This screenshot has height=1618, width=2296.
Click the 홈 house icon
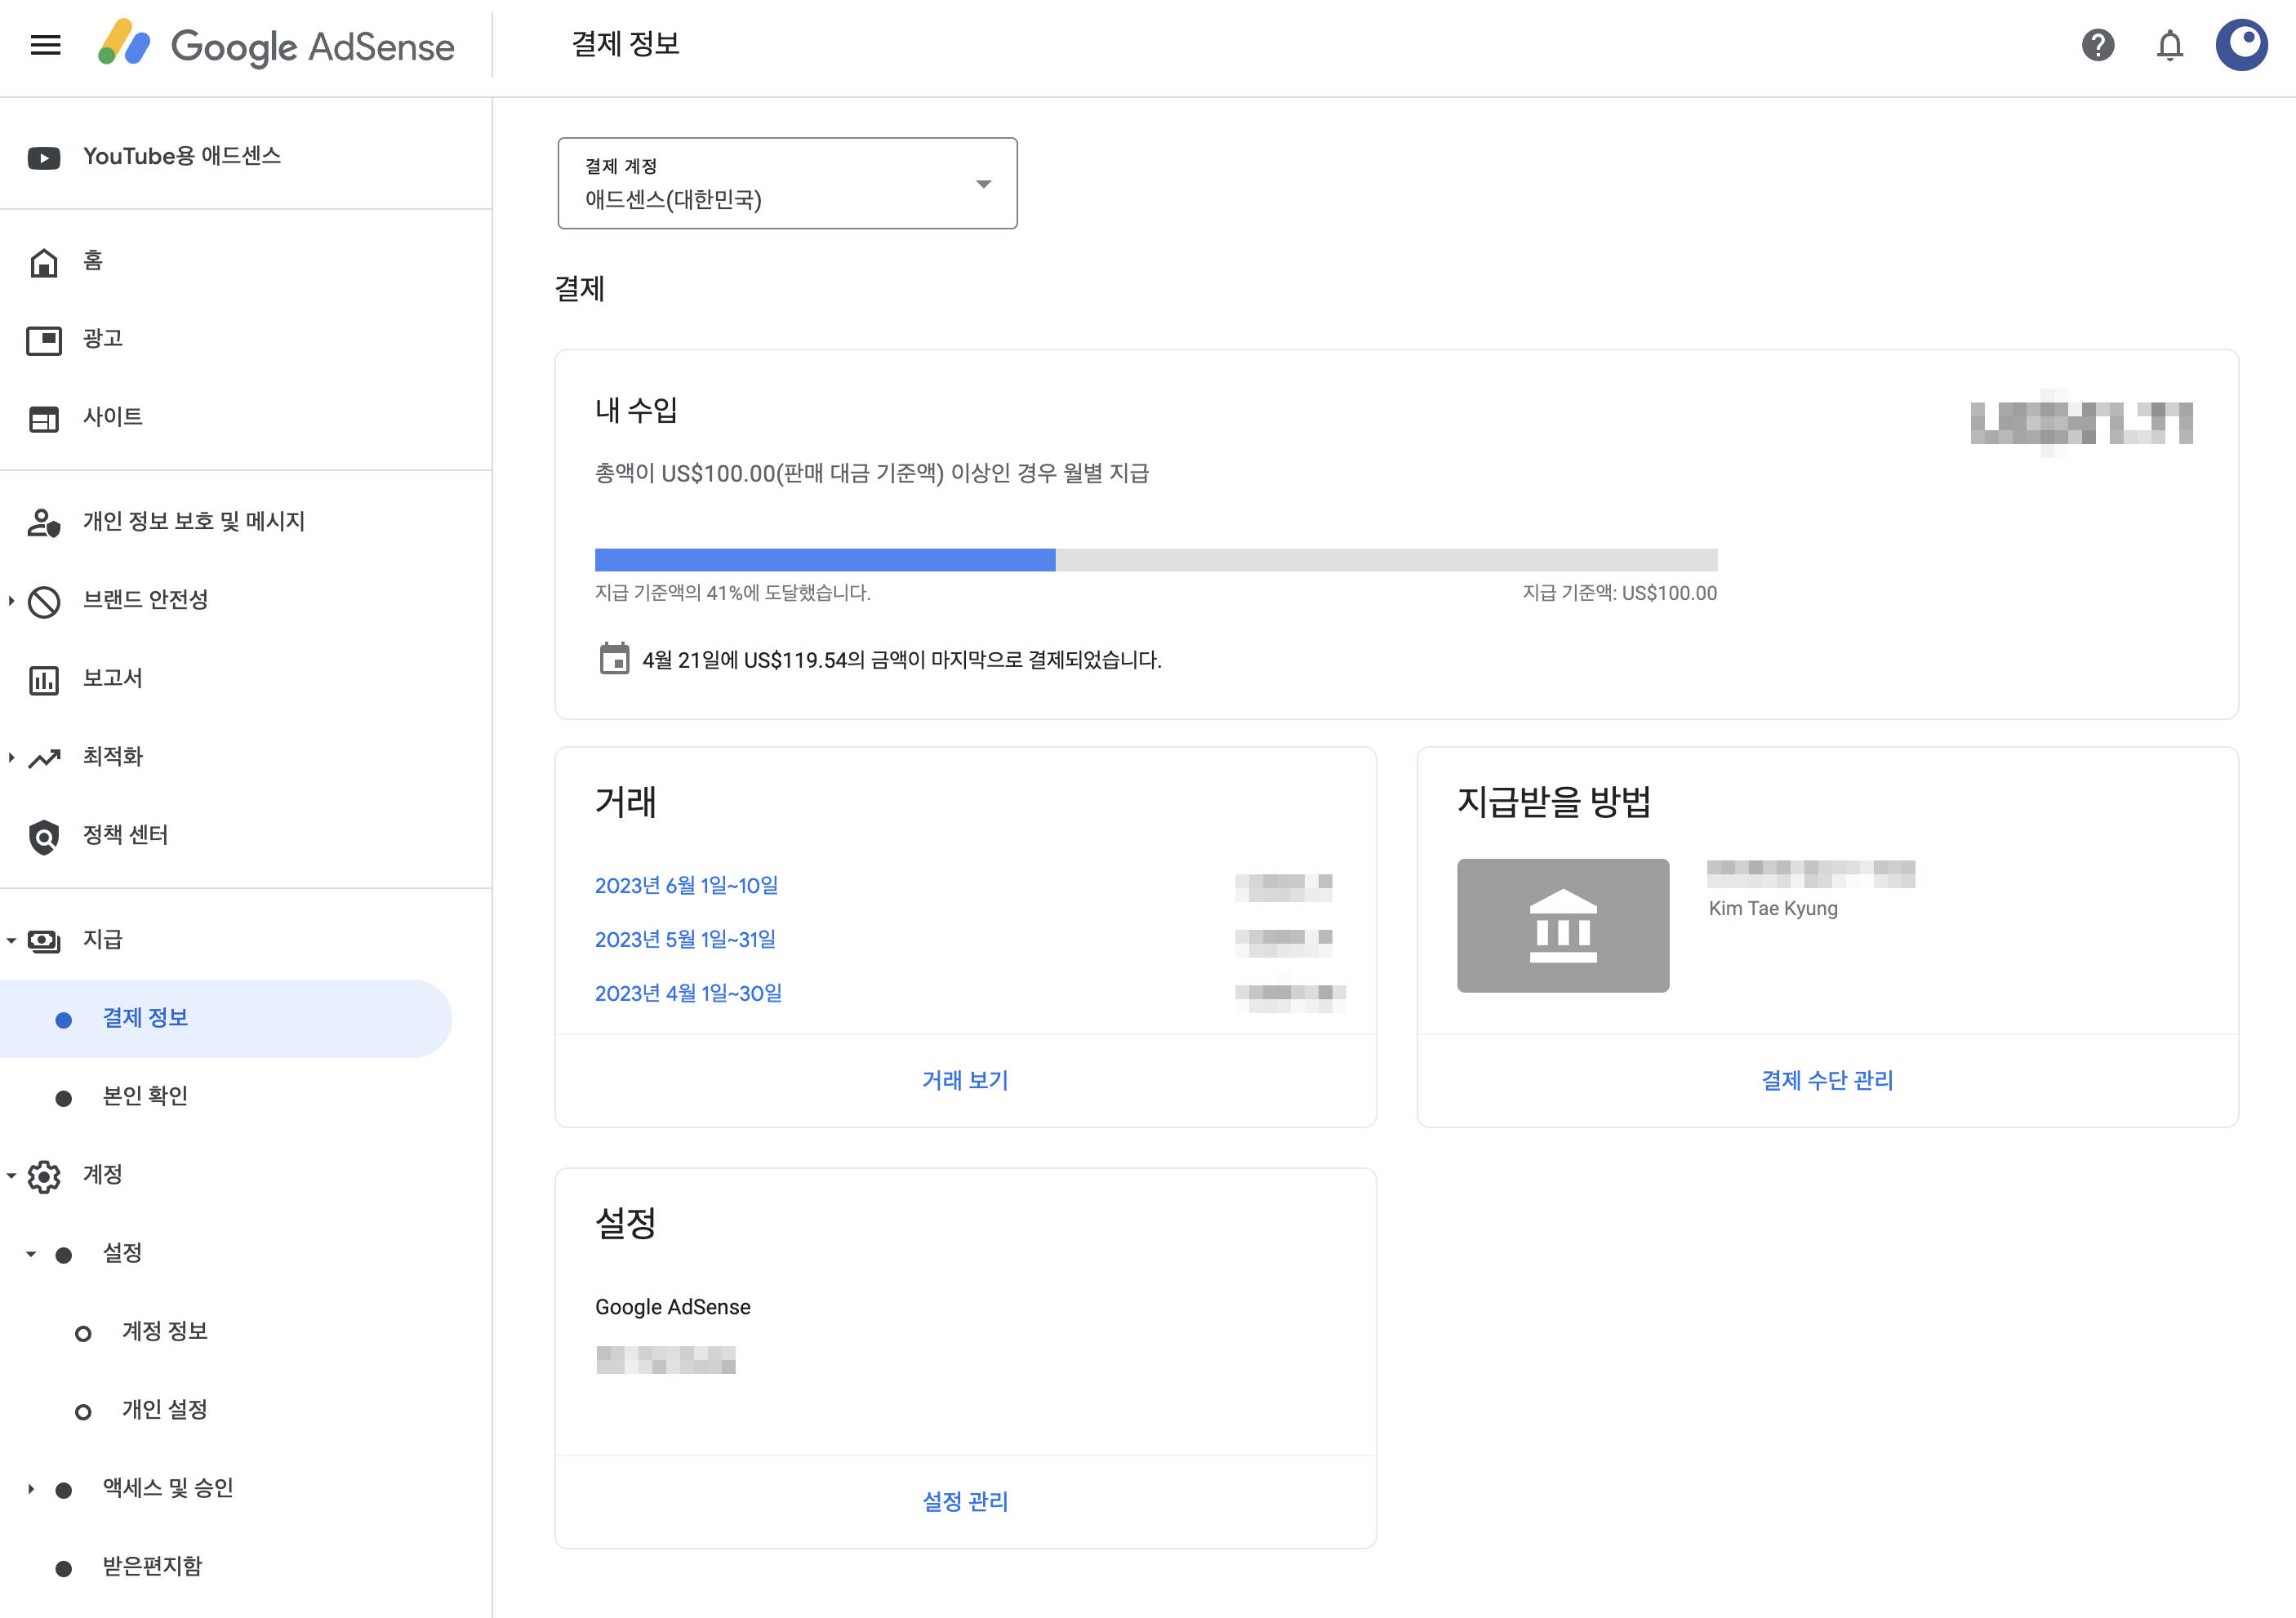tap(44, 262)
